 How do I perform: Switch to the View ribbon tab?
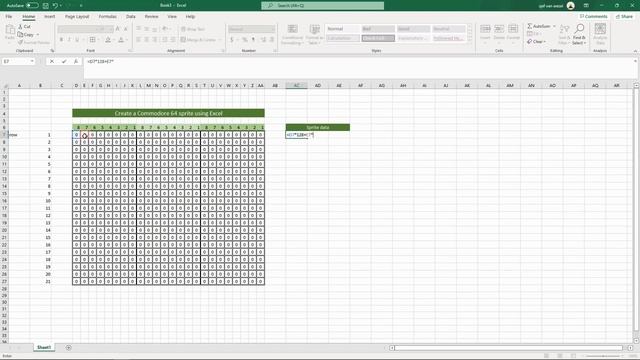pyautogui.click(x=172, y=17)
